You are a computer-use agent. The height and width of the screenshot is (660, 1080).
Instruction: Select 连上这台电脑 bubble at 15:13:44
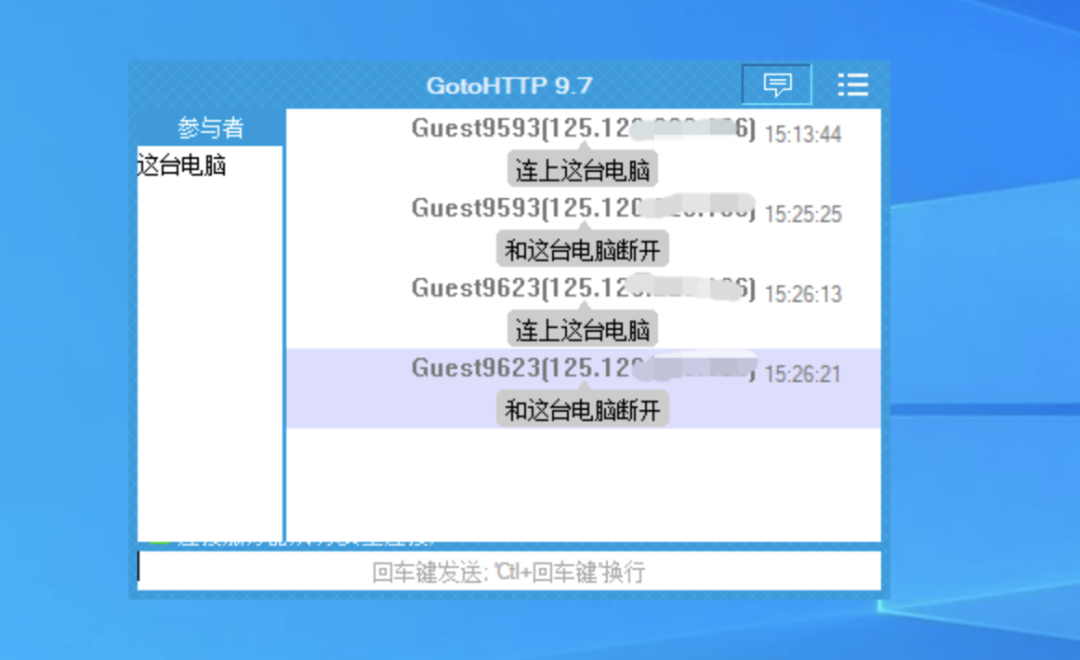pos(583,170)
